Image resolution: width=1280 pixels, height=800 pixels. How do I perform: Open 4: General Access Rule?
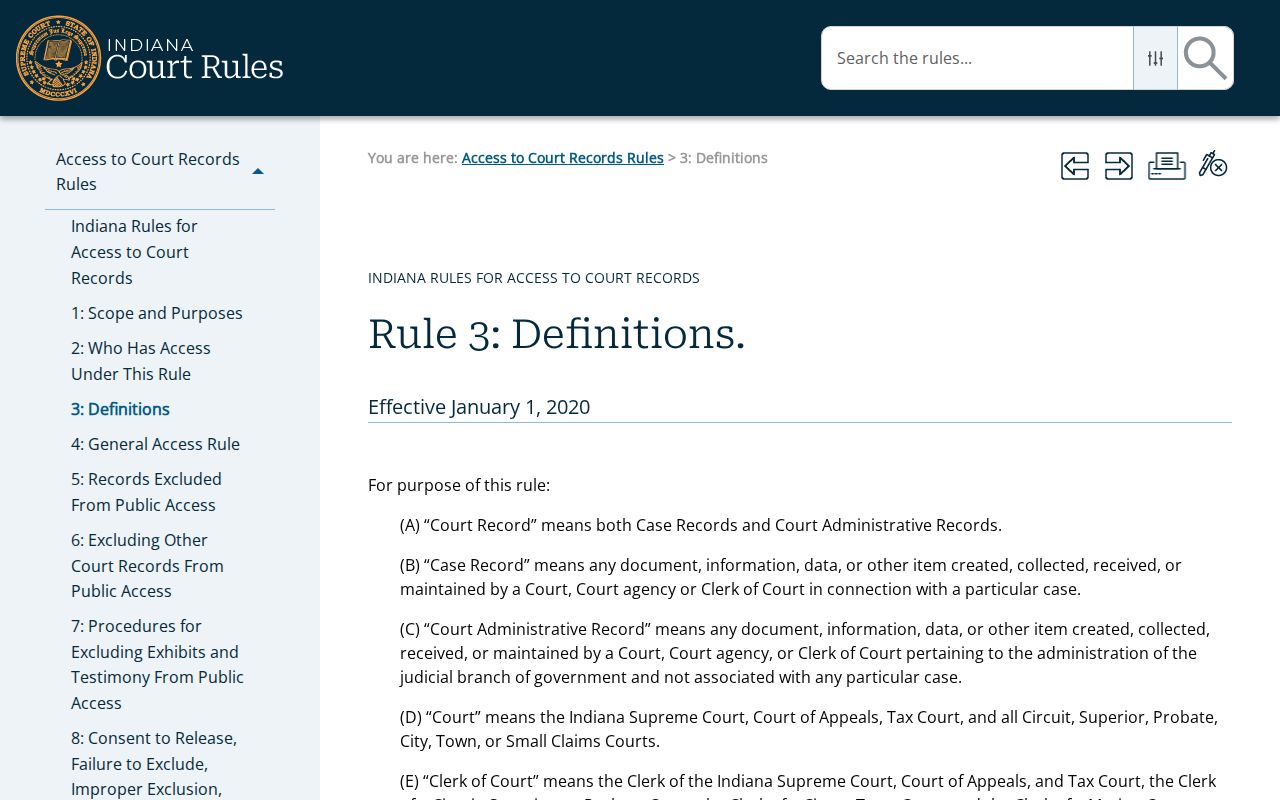pyautogui.click(x=155, y=444)
